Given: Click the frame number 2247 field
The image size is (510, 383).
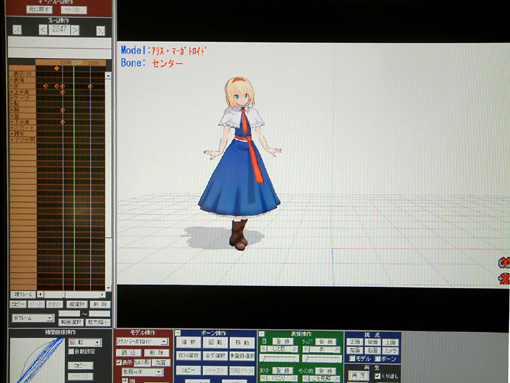Looking at the screenshot, I should coord(59,30).
